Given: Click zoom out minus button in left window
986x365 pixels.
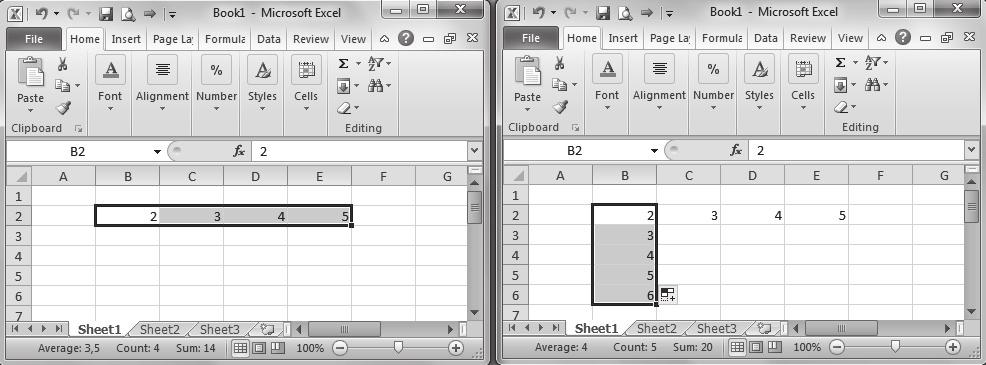Looking at the screenshot, I should click(x=340, y=348).
